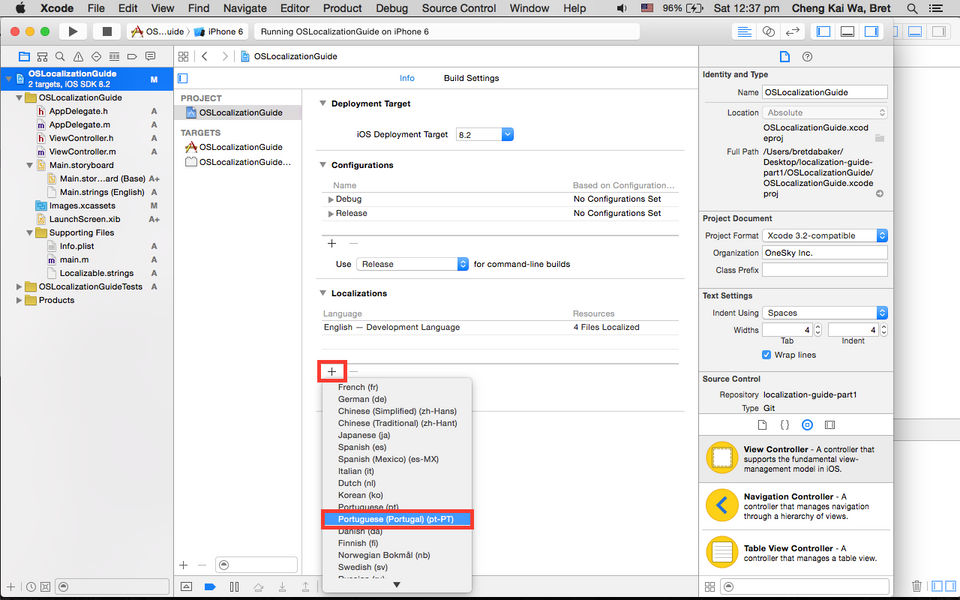Switch to the Standard editor

[x=744, y=31]
